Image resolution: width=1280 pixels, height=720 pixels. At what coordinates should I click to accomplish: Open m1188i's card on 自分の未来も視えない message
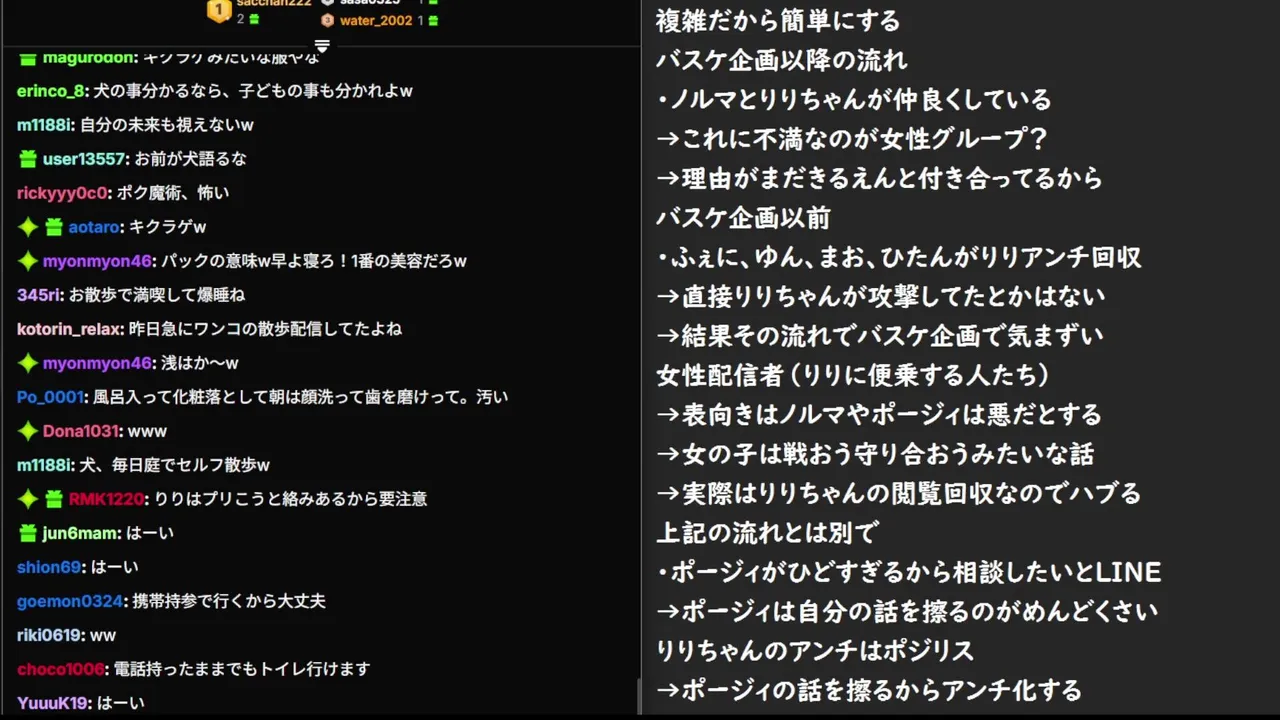click(44, 125)
